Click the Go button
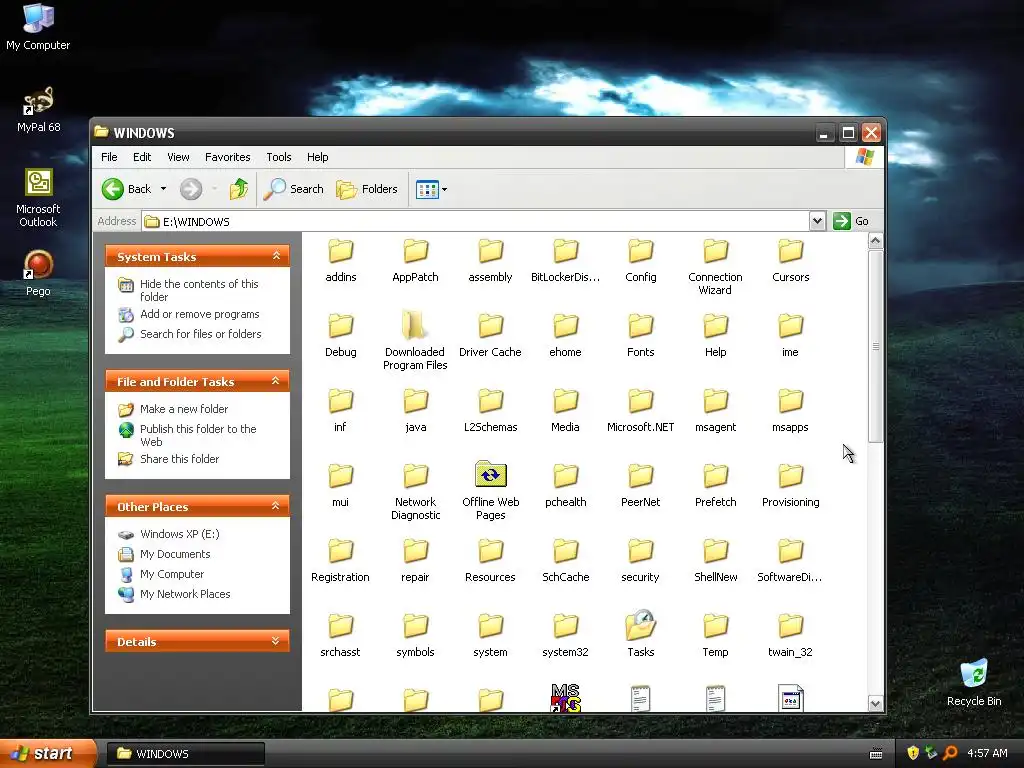This screenshot has width=1024, height=768. 851,221
